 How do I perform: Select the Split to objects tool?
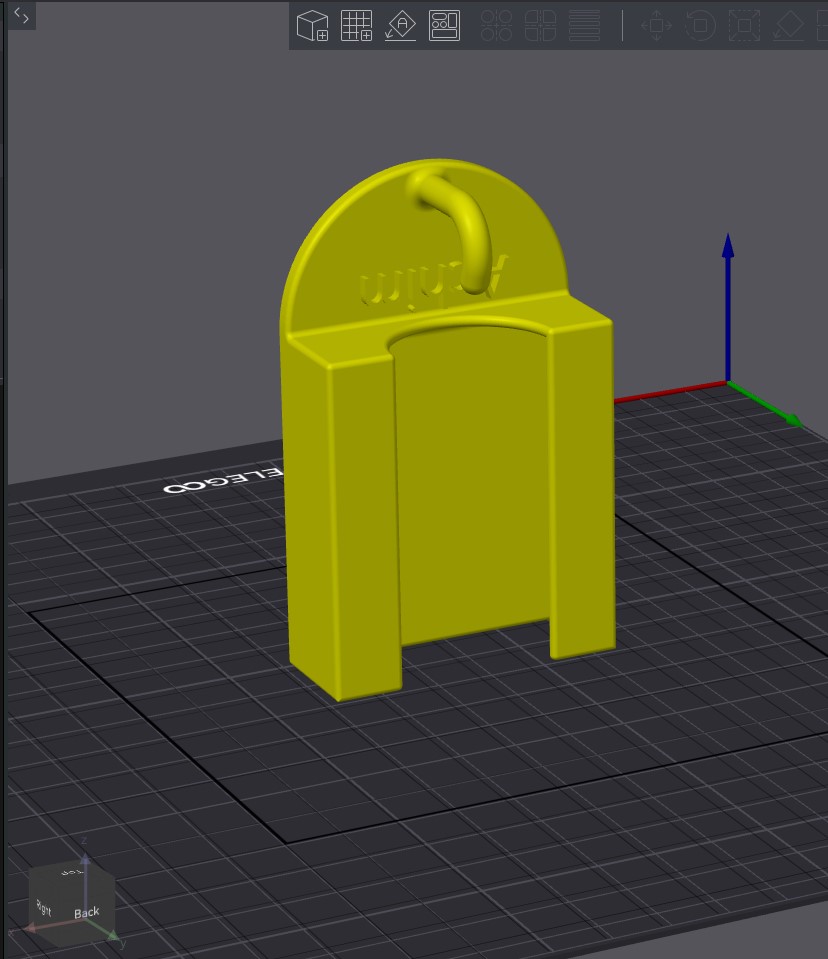click(496, 26)
